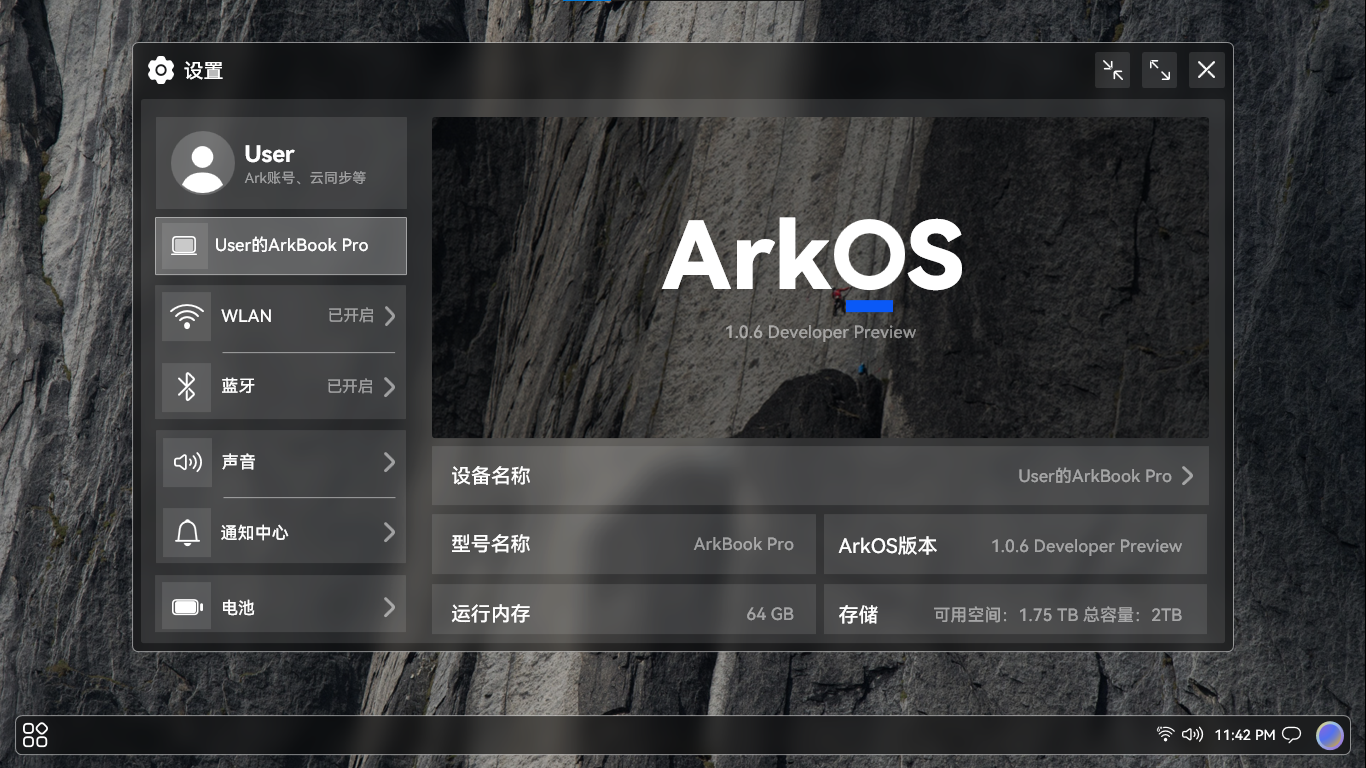Screen dimensions: 1366x768
Task: Click the taskbar wifi status icon
Action: (x=1165, y=734)
